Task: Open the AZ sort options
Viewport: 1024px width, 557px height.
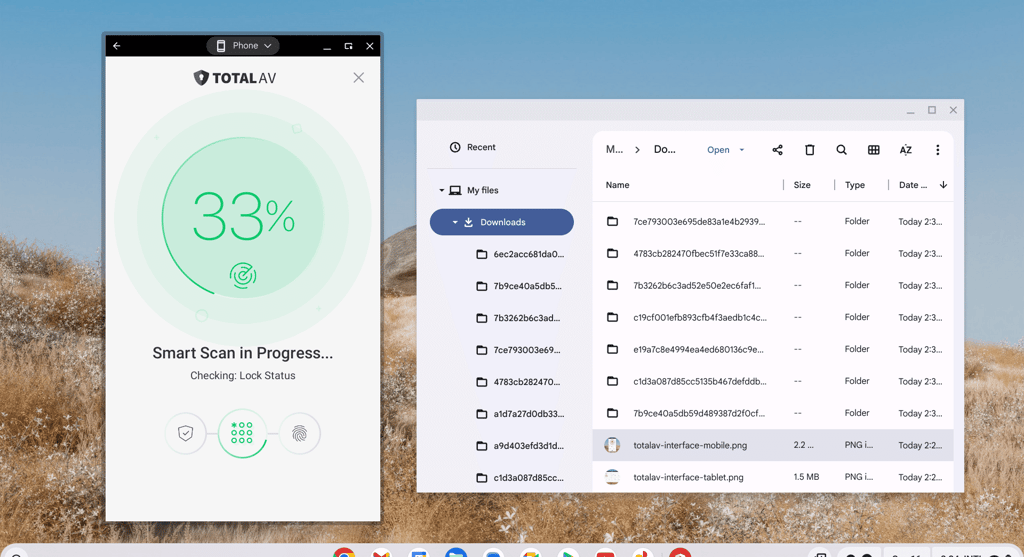Action: tap(905, 150)
